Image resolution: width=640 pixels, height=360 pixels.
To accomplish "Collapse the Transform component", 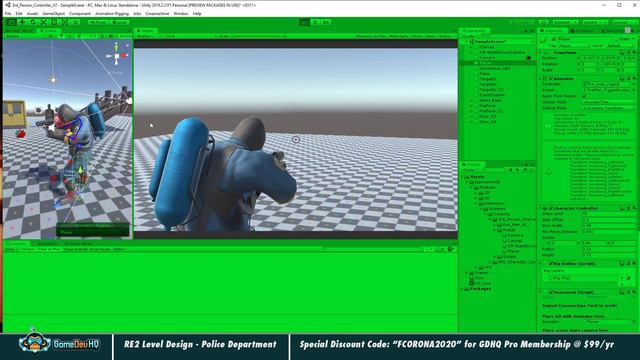I will tap(541, 52).
